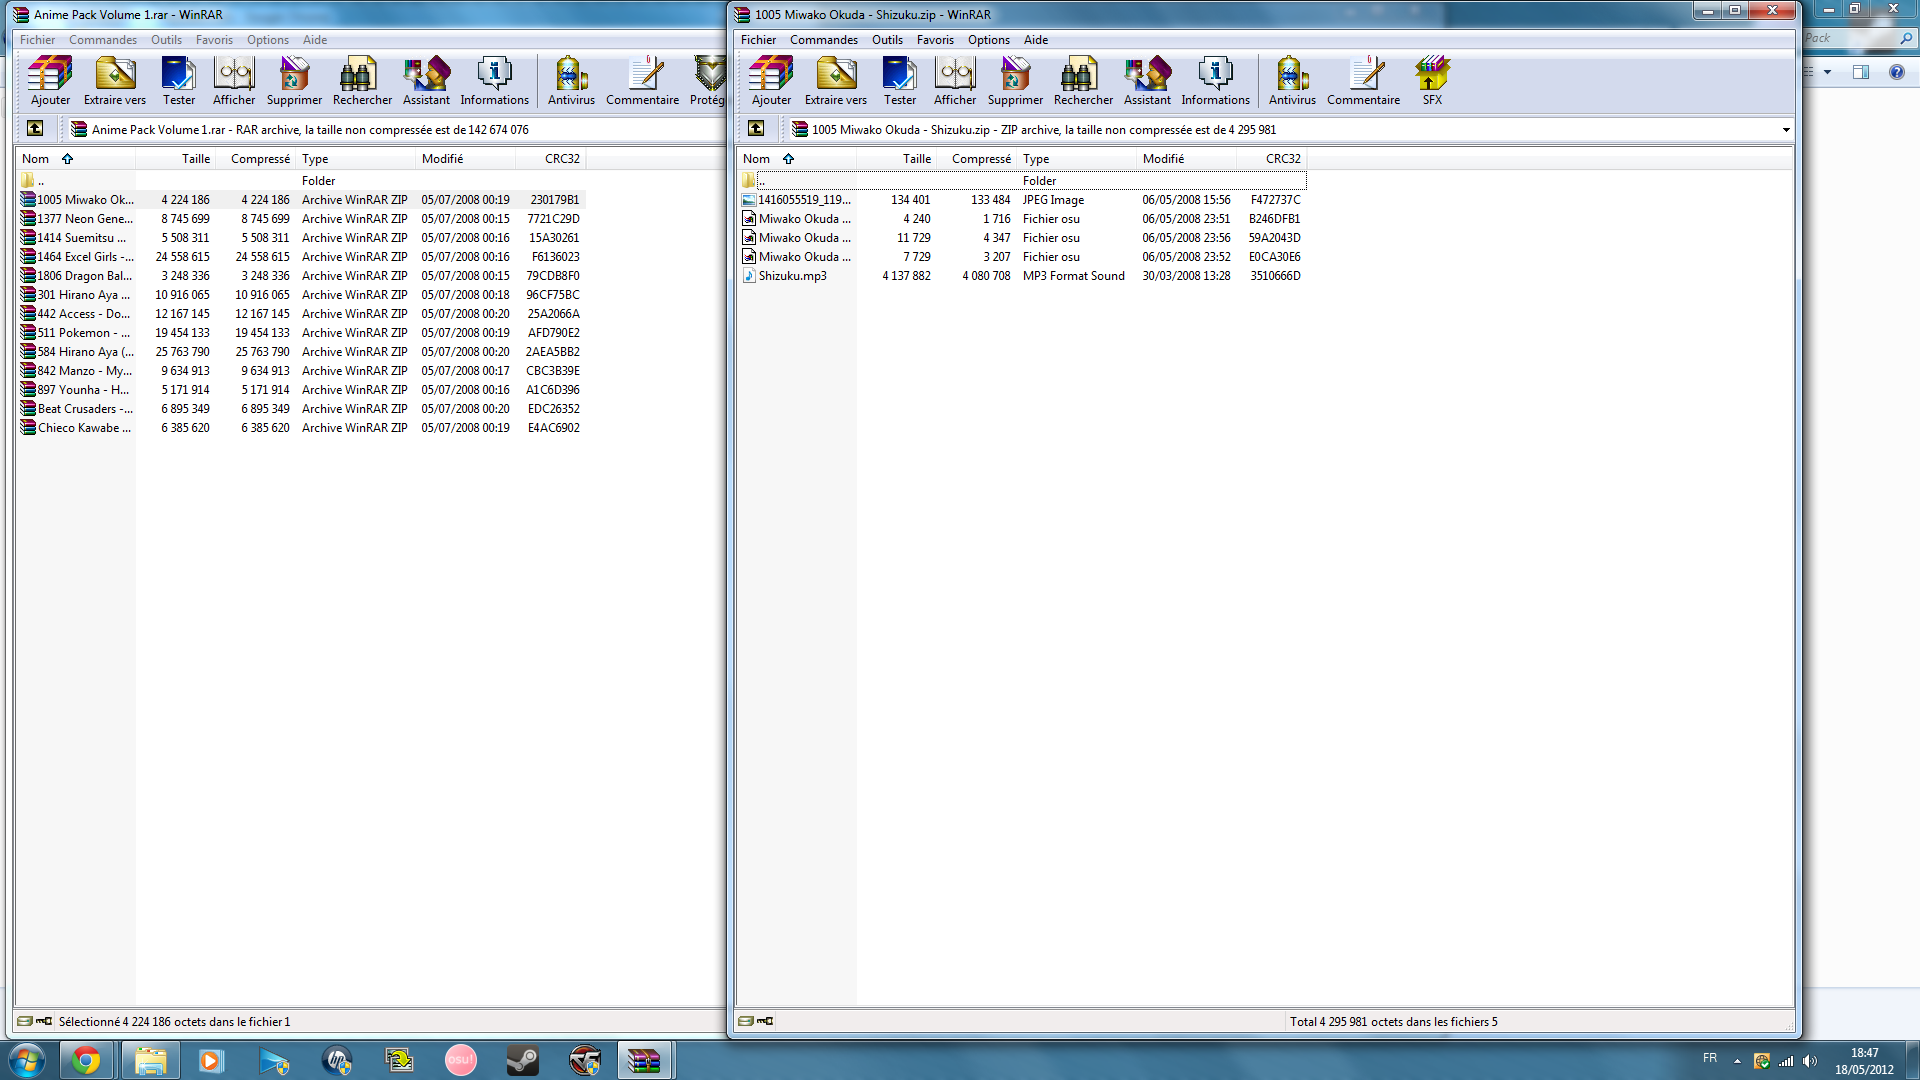Sort by Compressé column in Anime Pack window
This screenshot has width=1920, height=1080.
click(x=255, y=159)
